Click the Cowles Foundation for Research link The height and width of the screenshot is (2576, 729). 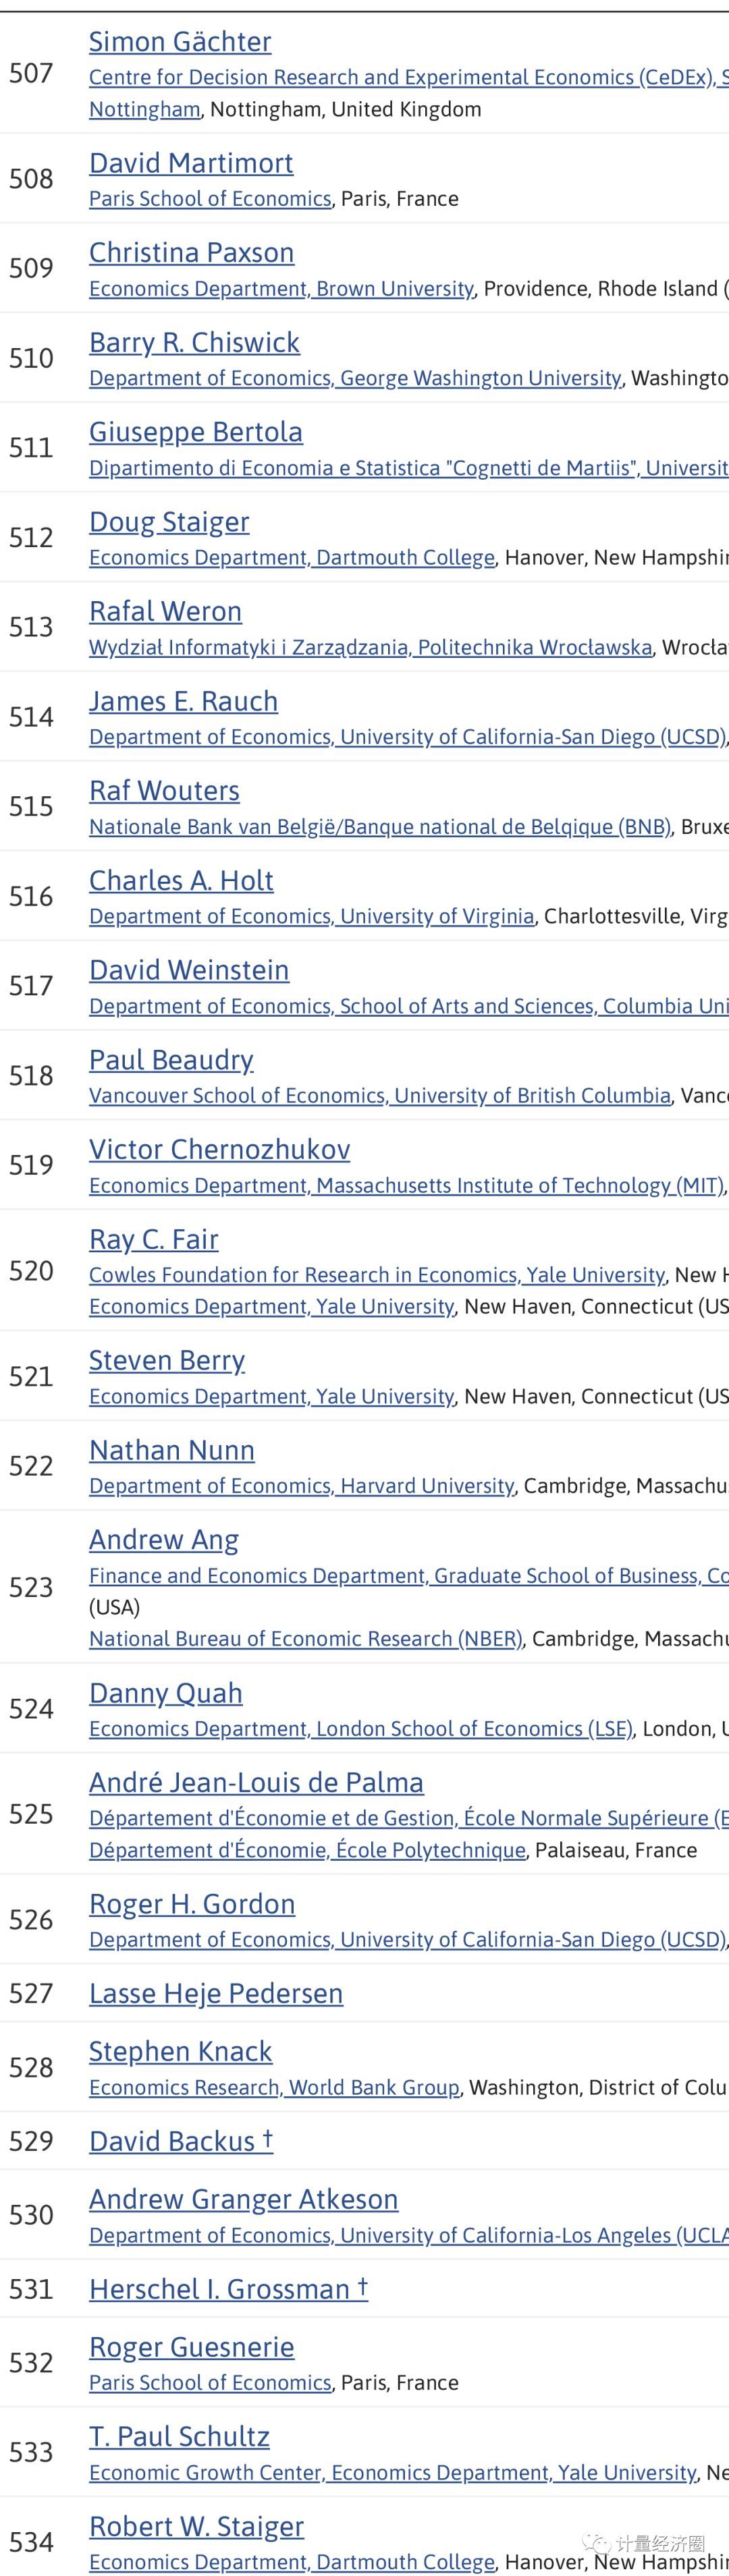coord(376,1275)
